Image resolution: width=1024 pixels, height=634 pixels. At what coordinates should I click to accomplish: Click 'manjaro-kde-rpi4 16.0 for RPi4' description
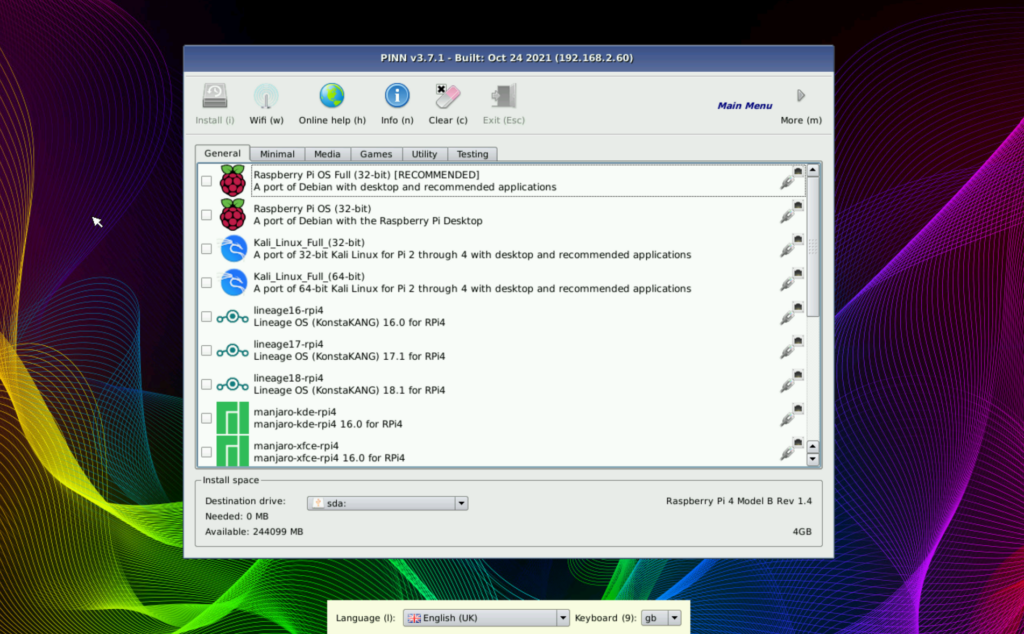[328, 424]
